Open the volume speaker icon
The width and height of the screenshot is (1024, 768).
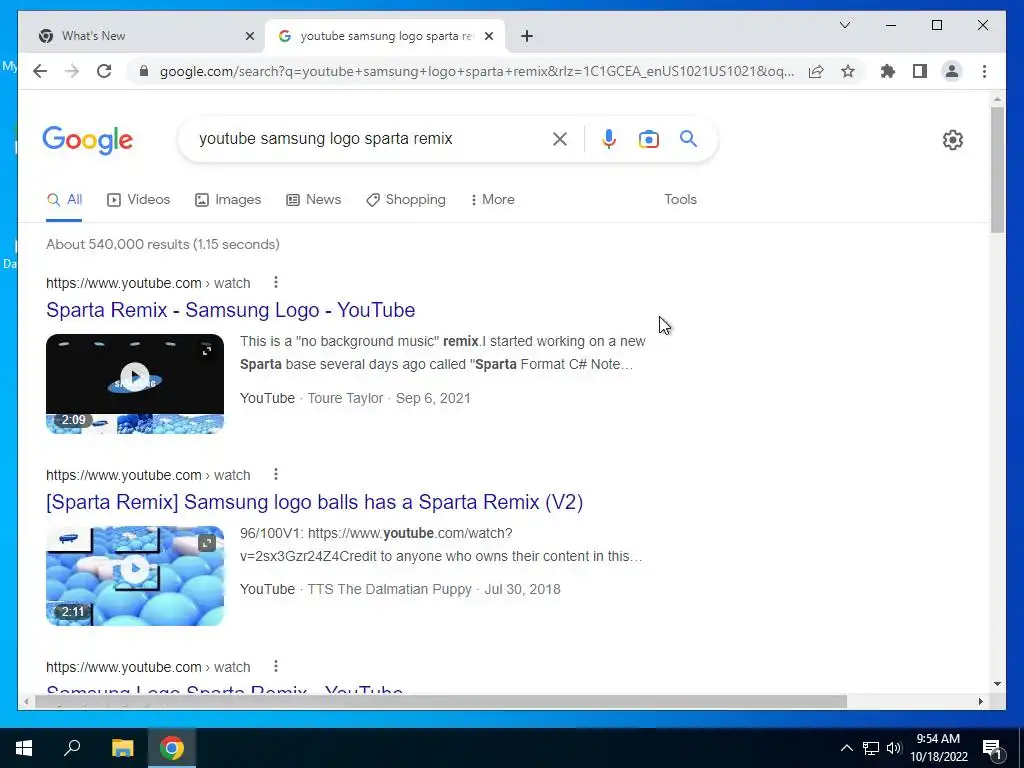(x=894, y=748)
